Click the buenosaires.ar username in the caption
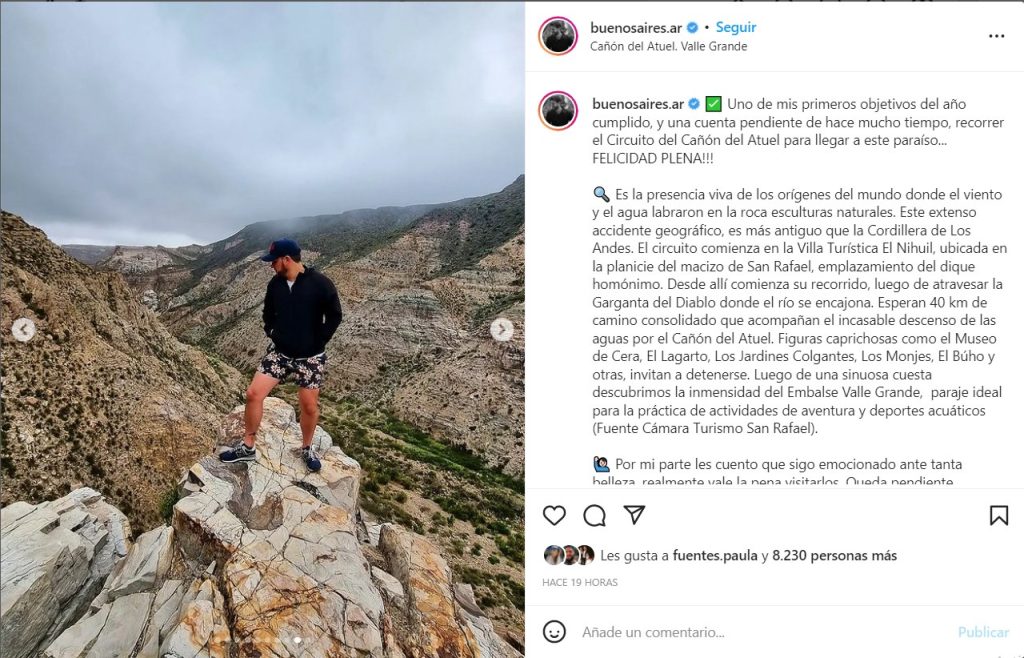The height and width of the screenshot is (658, 1024). click(637, 104)
